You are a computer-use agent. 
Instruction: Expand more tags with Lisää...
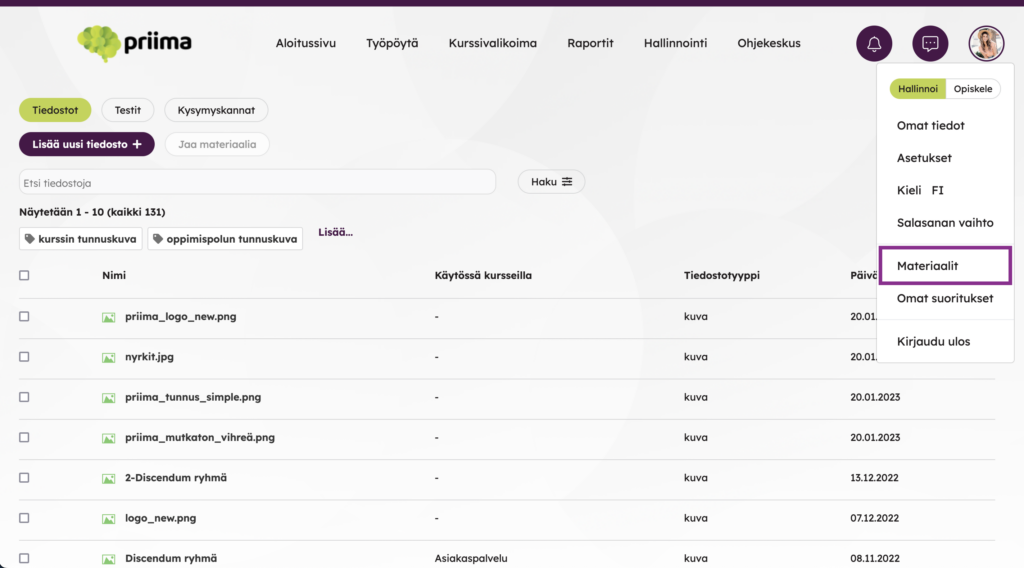click(x=335, y=232)
